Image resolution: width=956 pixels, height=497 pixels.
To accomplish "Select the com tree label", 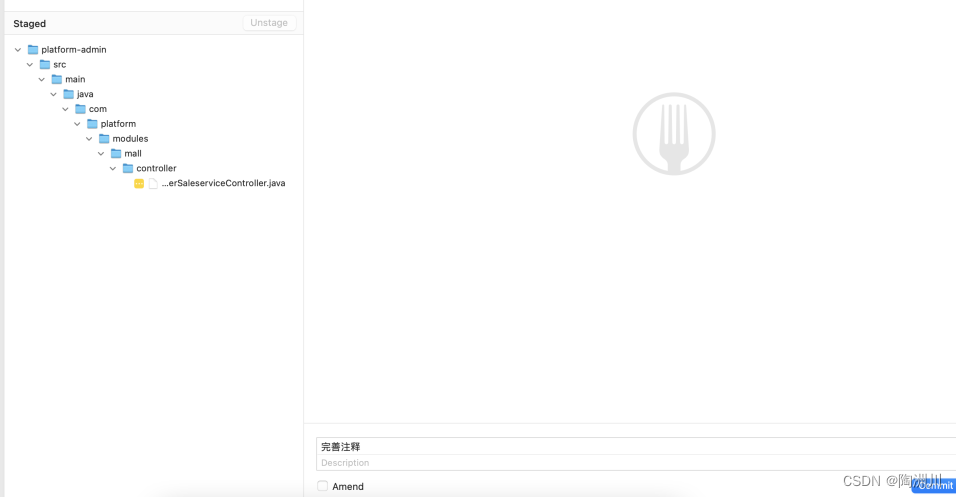I will (x=98, y=109).
